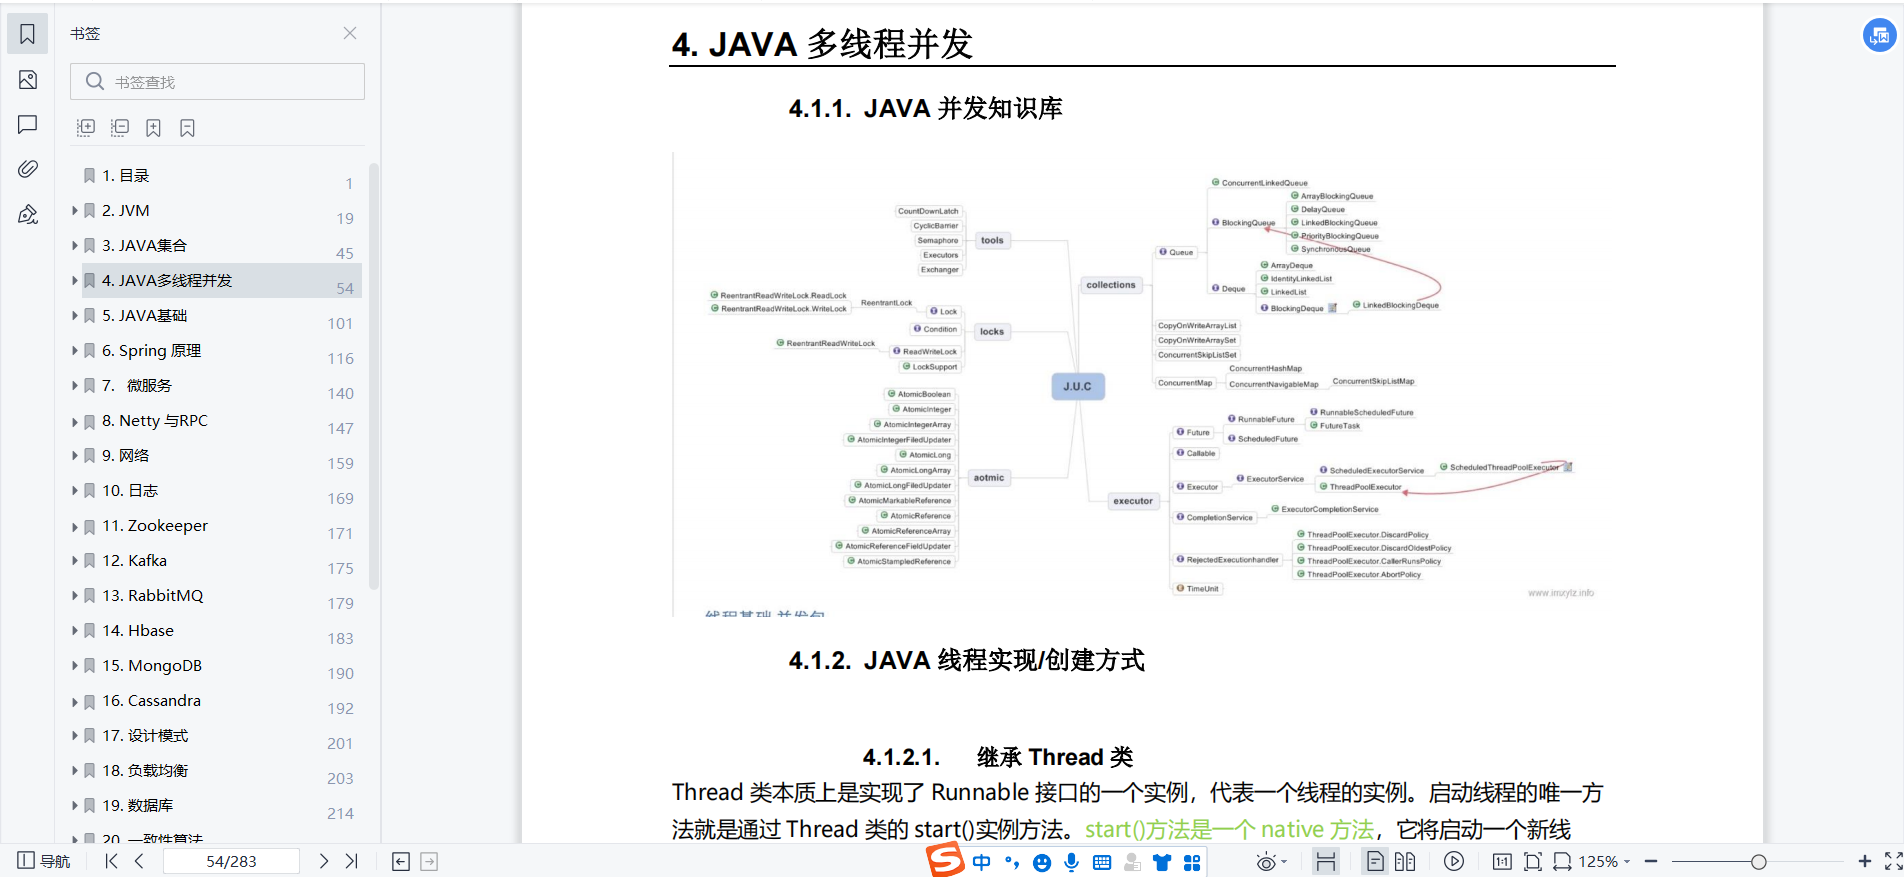
Task: Close the 书签 bookmarks panel
Action: click(350, 33)
